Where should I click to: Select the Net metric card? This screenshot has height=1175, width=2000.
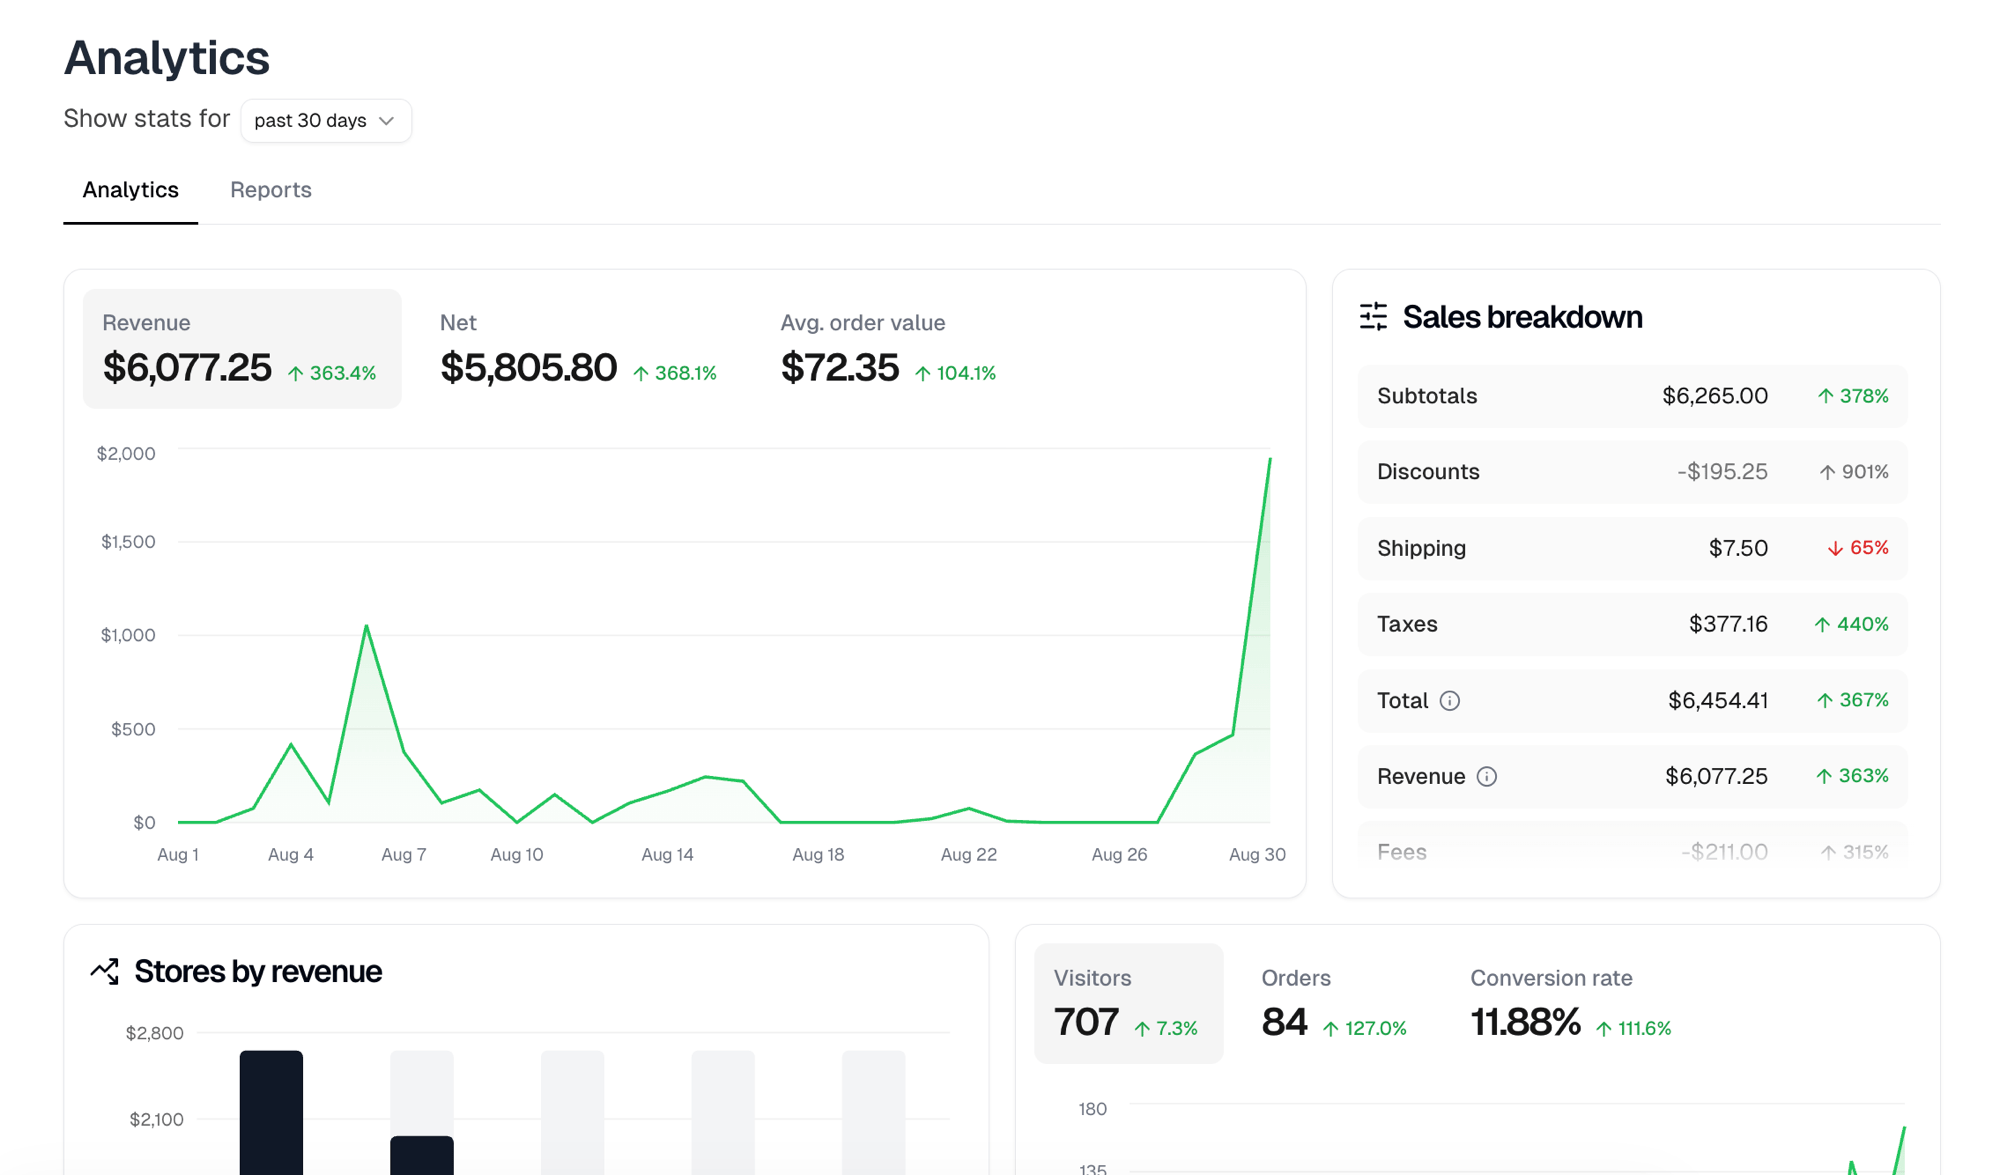[579, 349]
